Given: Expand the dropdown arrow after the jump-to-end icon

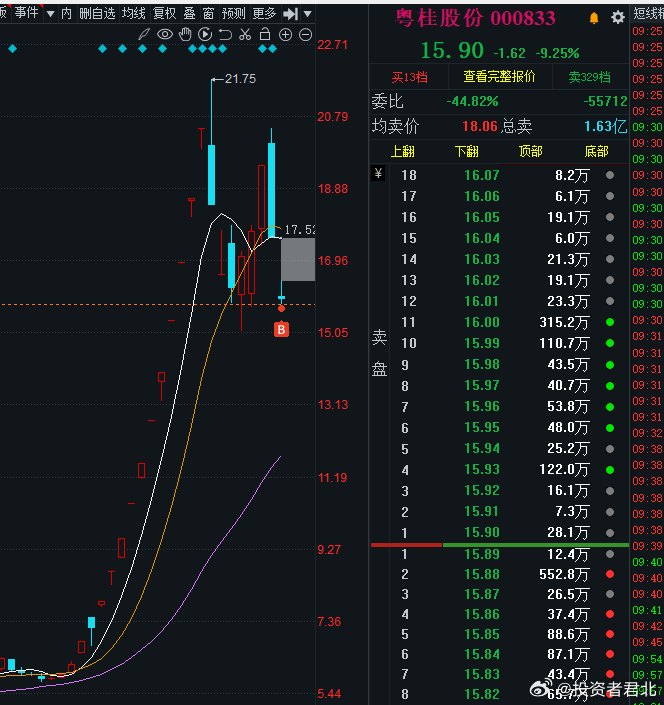Looking at the screenshot, I should [x=307, y=14].
